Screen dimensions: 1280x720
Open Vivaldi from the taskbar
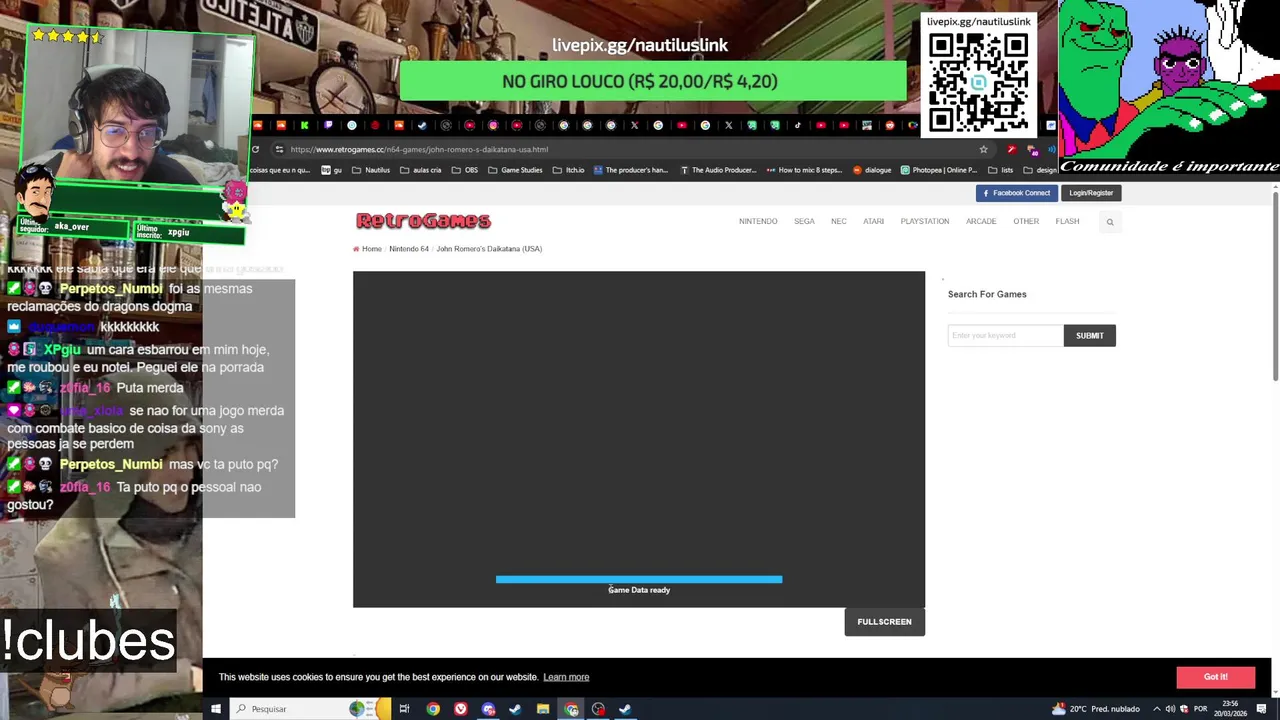coord(460,709)
